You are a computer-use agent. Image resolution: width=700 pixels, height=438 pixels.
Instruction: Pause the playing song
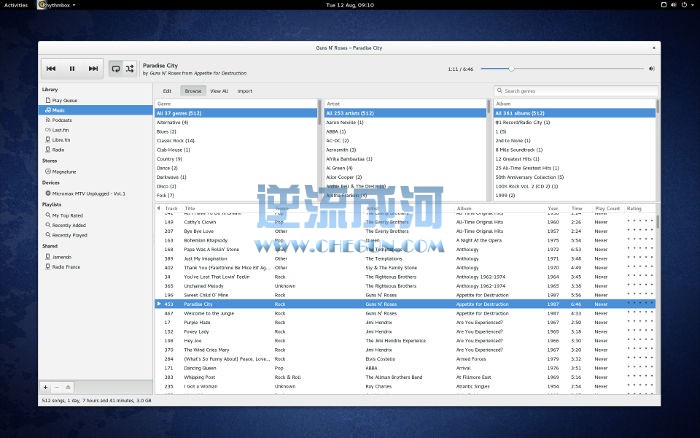[72, 69]
